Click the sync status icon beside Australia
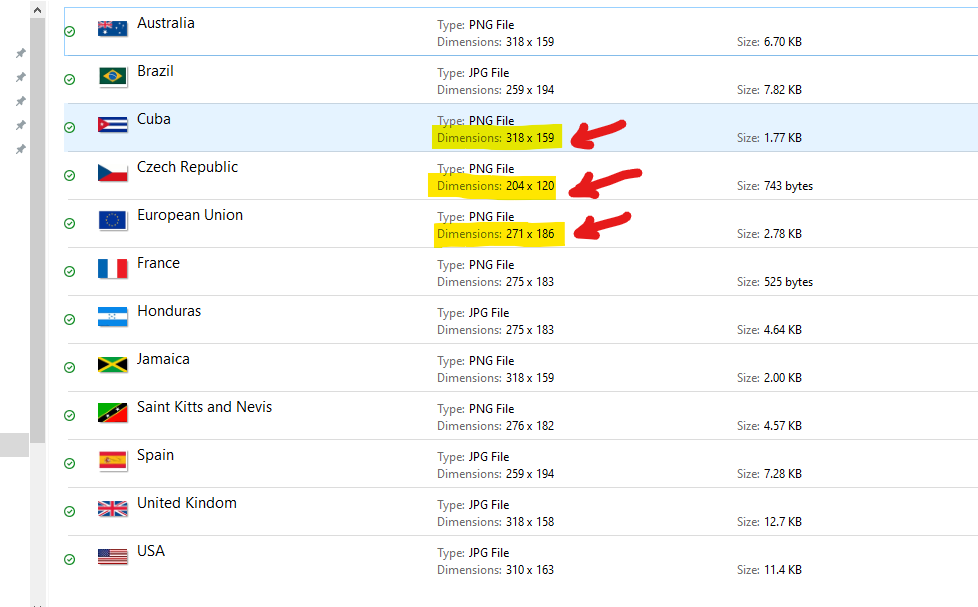978x607 pixels. coord(70,31)
